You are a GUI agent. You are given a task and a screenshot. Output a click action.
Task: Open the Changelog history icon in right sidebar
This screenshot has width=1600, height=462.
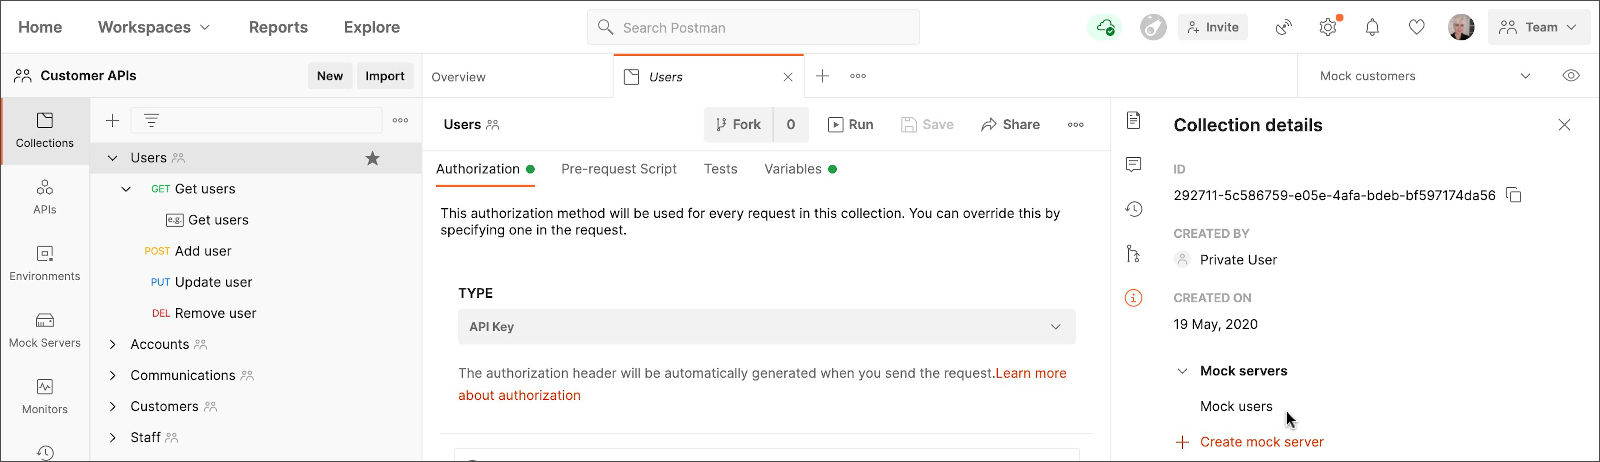pos(1133,209)
